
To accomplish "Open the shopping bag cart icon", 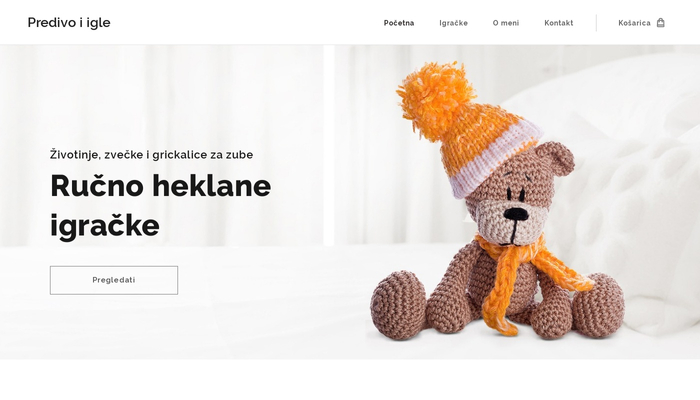I will click(x=661, y=23).
